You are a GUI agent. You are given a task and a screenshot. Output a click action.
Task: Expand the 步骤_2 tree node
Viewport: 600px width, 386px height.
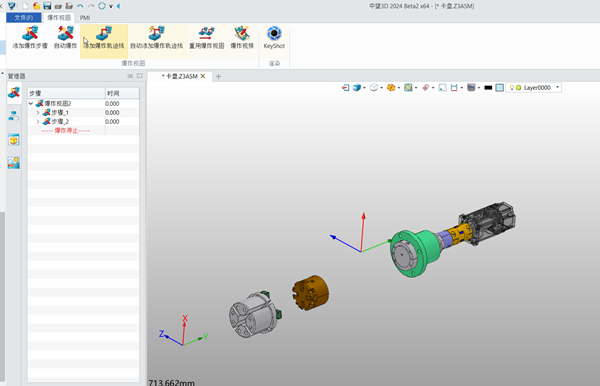(x=38, y=121)
